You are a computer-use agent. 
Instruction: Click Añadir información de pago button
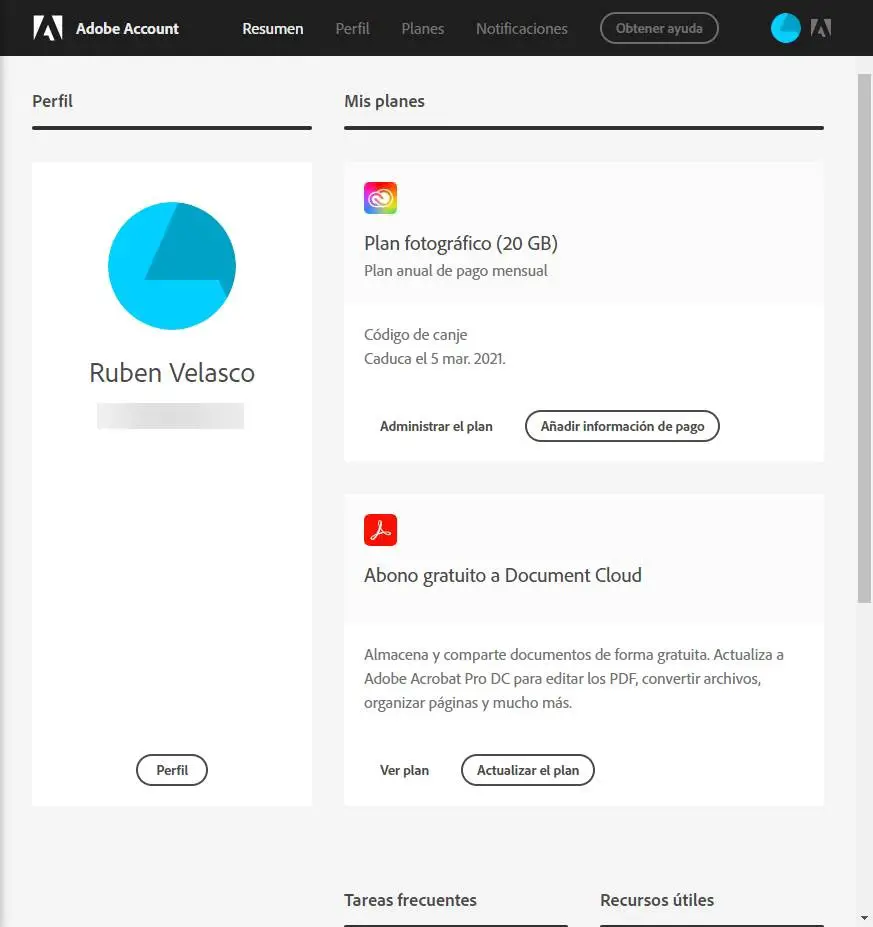pos(622,426)
